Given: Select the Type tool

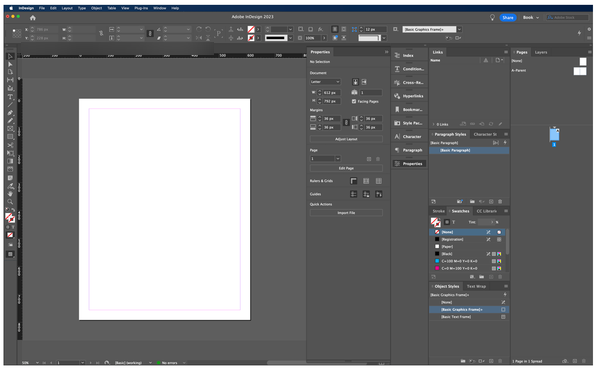Looking at the screenshot, I should tap(10, 97).
